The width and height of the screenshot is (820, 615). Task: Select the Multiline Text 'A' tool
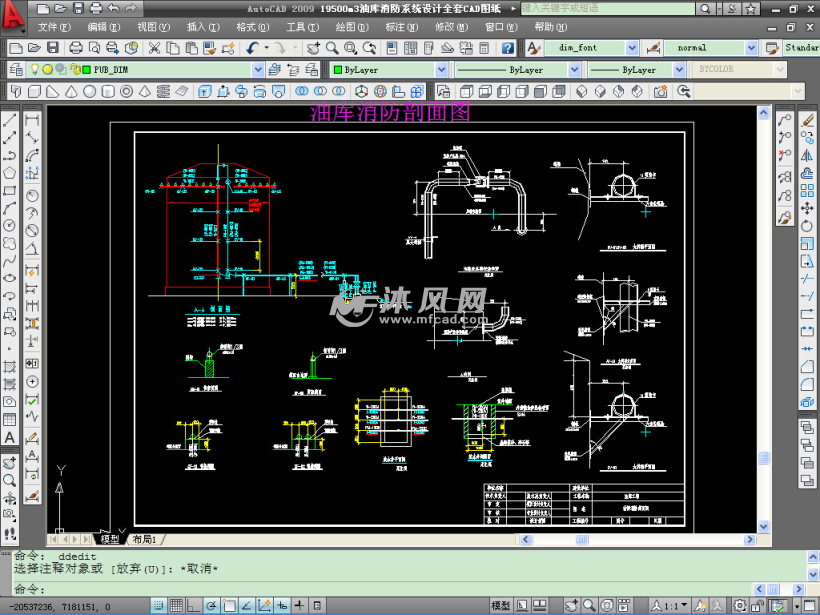click(x=10, y=437)
